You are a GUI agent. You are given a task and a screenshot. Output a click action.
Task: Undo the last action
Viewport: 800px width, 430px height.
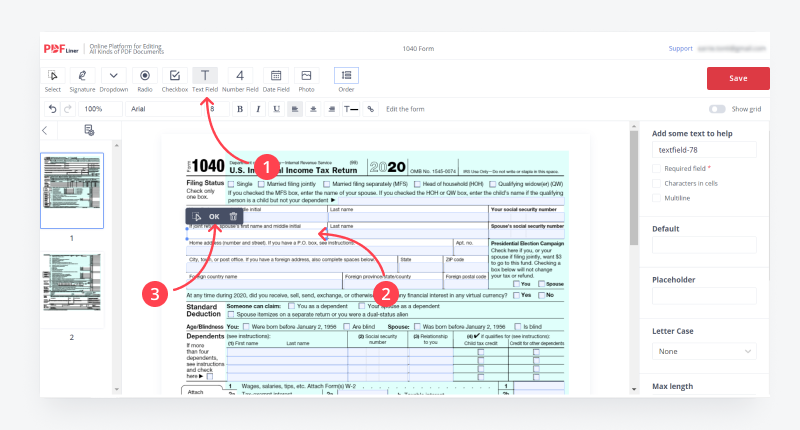point(52,109)
